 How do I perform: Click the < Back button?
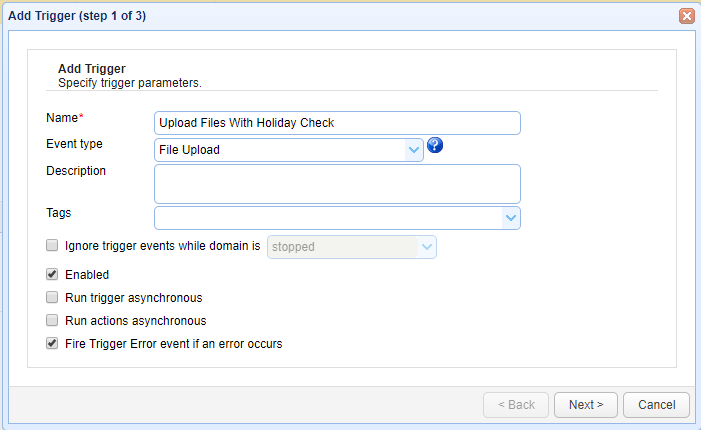[x=515, y=405]
